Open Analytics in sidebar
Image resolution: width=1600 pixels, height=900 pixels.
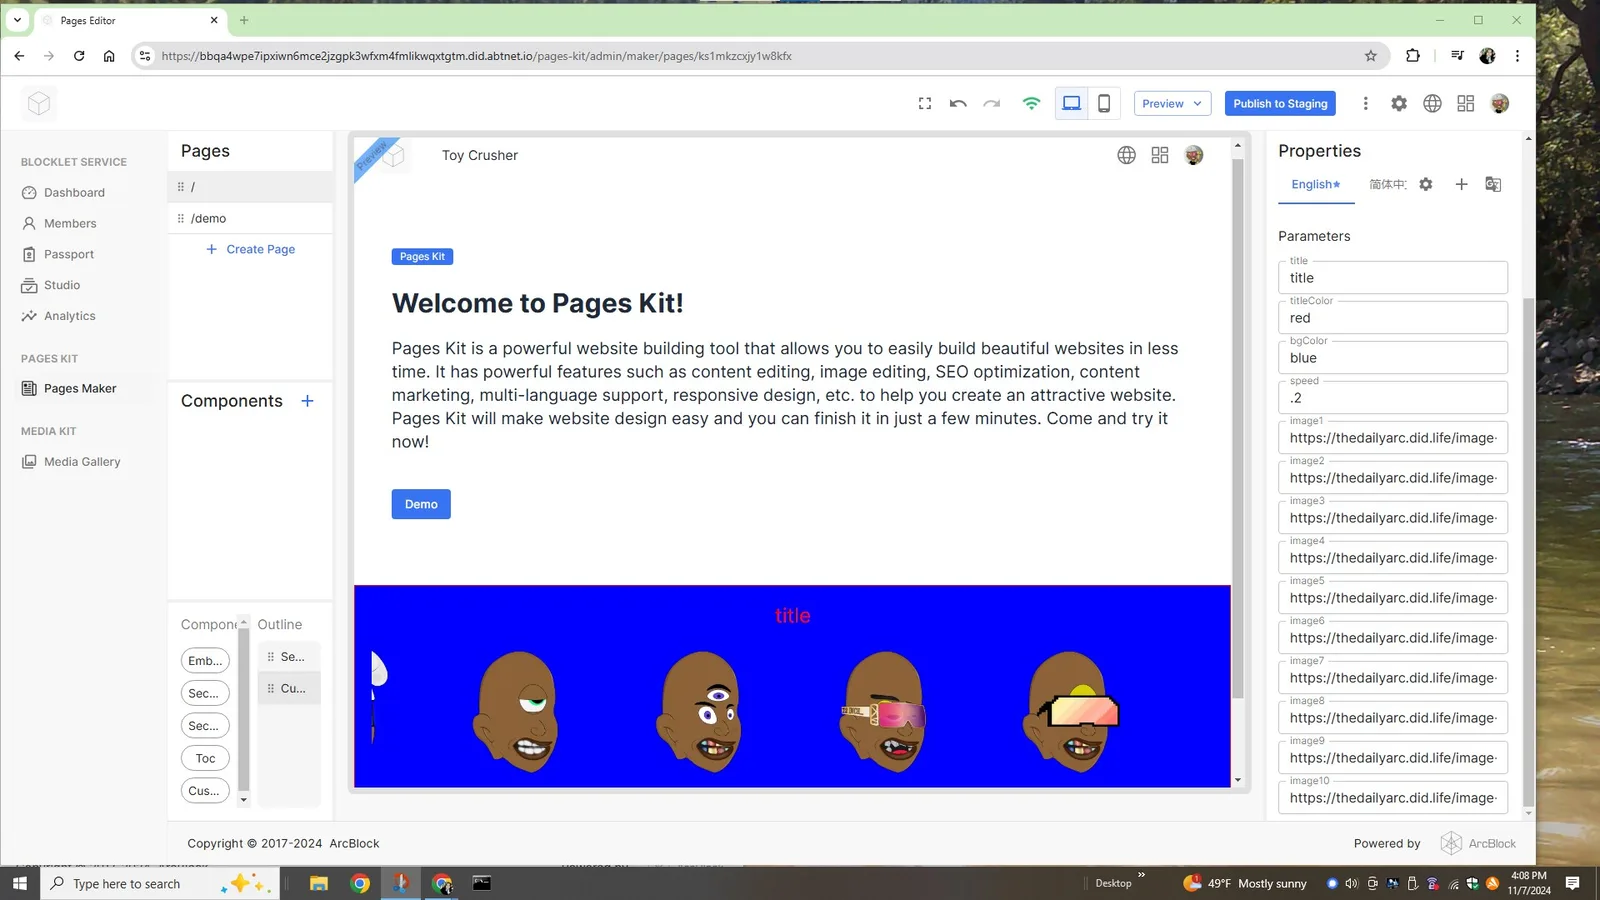click(x=70, y=316)
